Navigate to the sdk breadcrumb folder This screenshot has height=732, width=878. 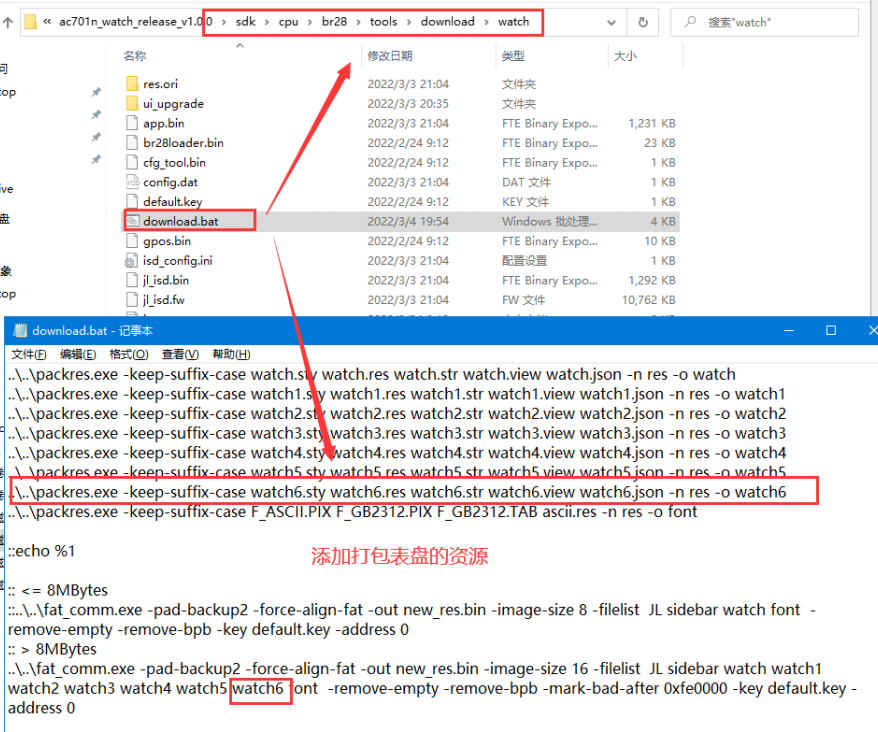[245, 22]
